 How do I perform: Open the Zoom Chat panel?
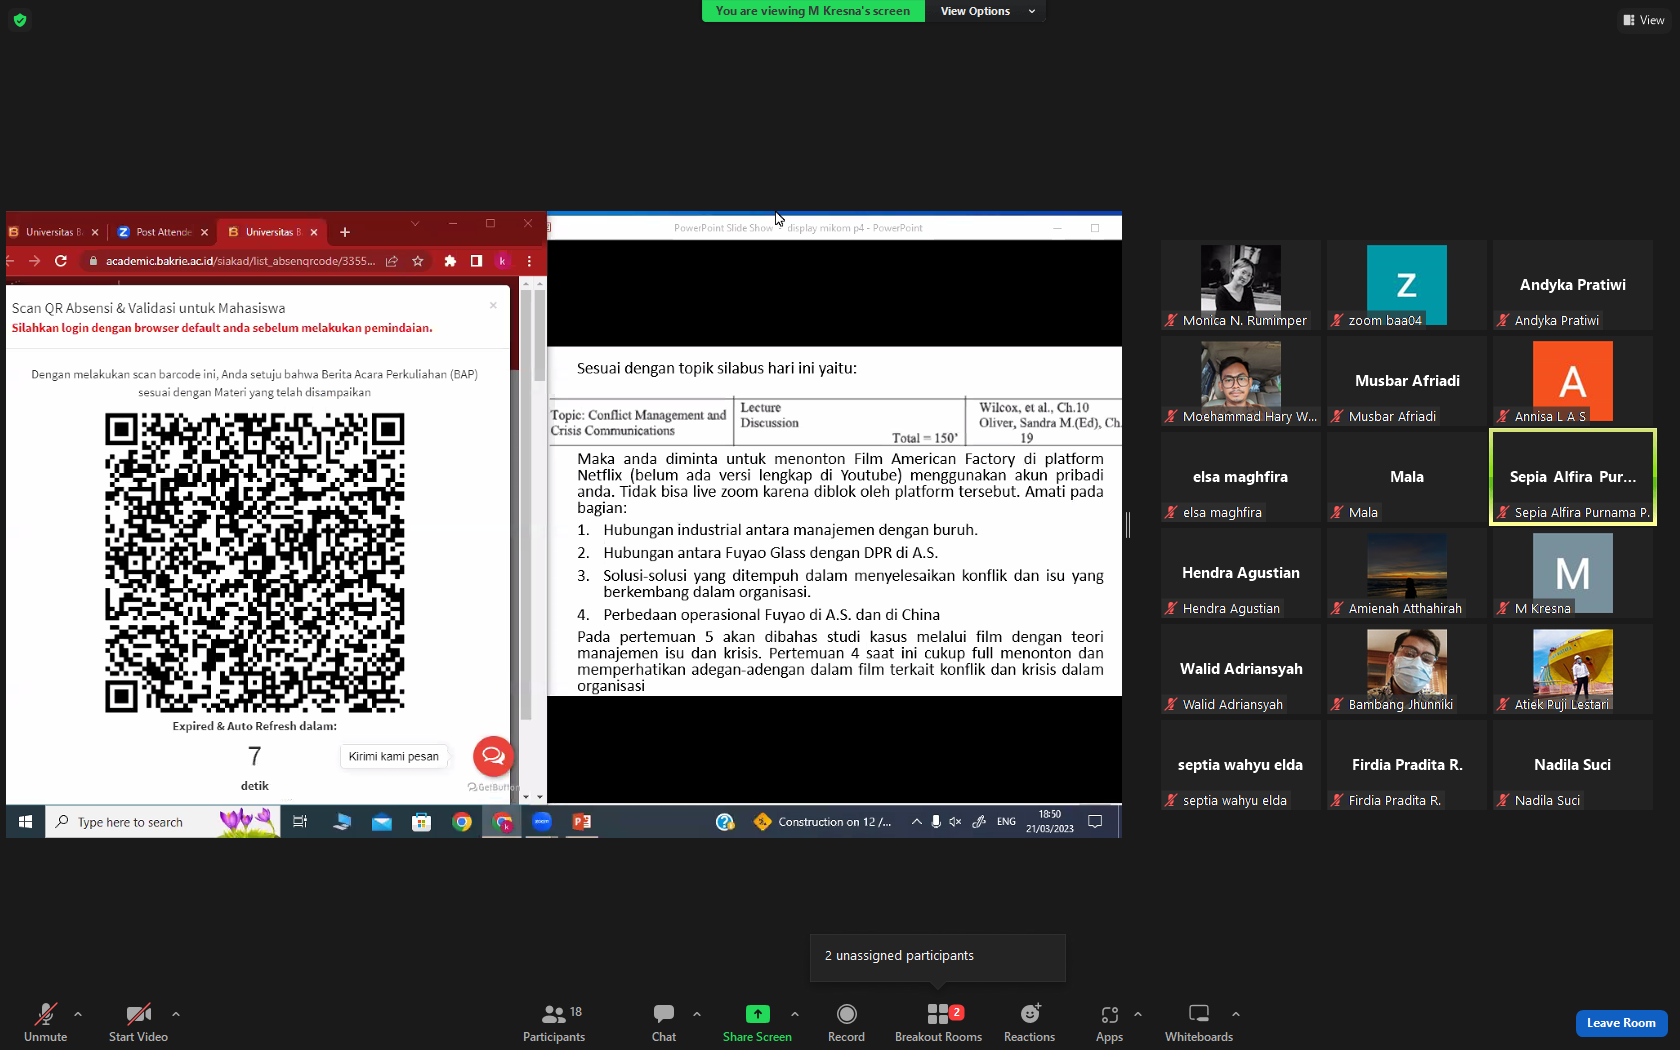[664, 1022]
